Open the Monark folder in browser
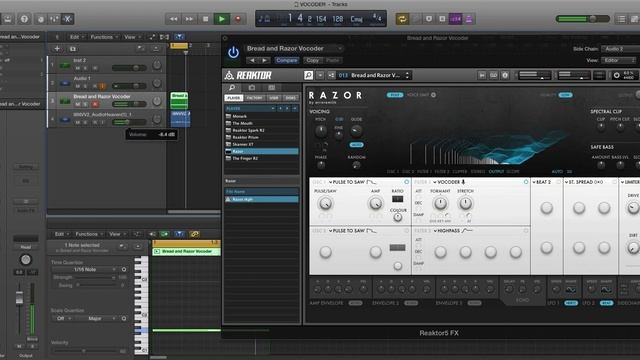This screenshot has width=640, height=360. pos(261,116)
